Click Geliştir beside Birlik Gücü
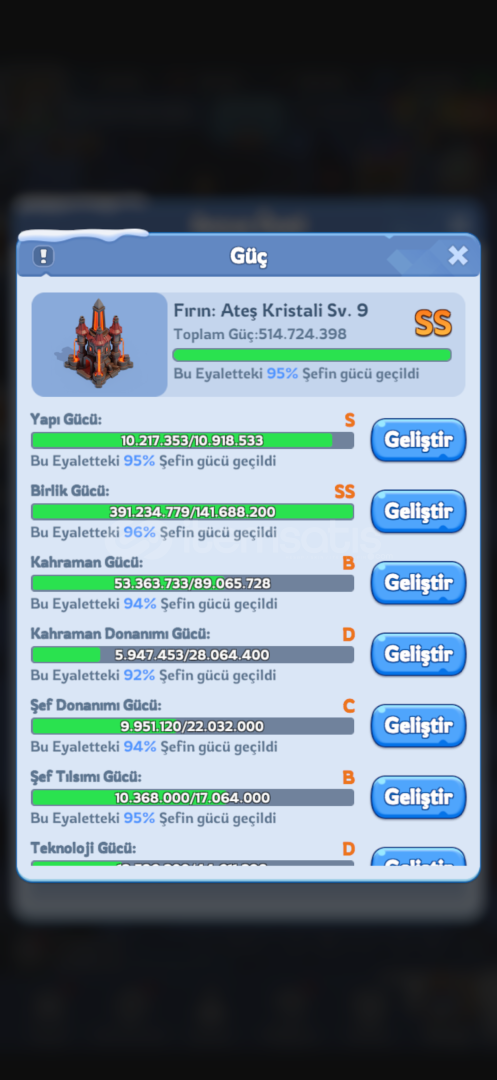Viewport: 497px width, 1080px height. tap(419, 511)
